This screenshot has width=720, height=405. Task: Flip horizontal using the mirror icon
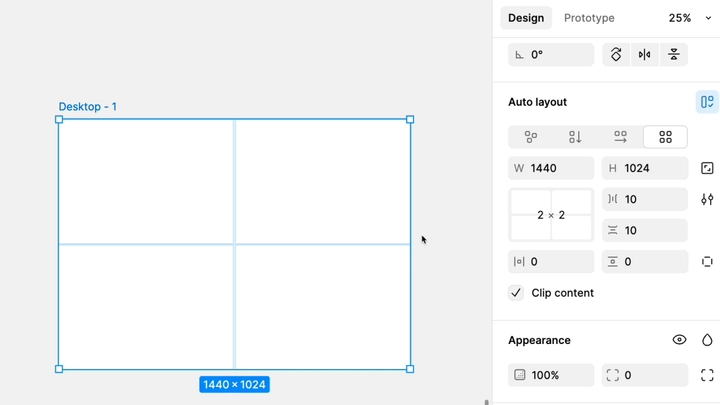(x=645, y=55)
